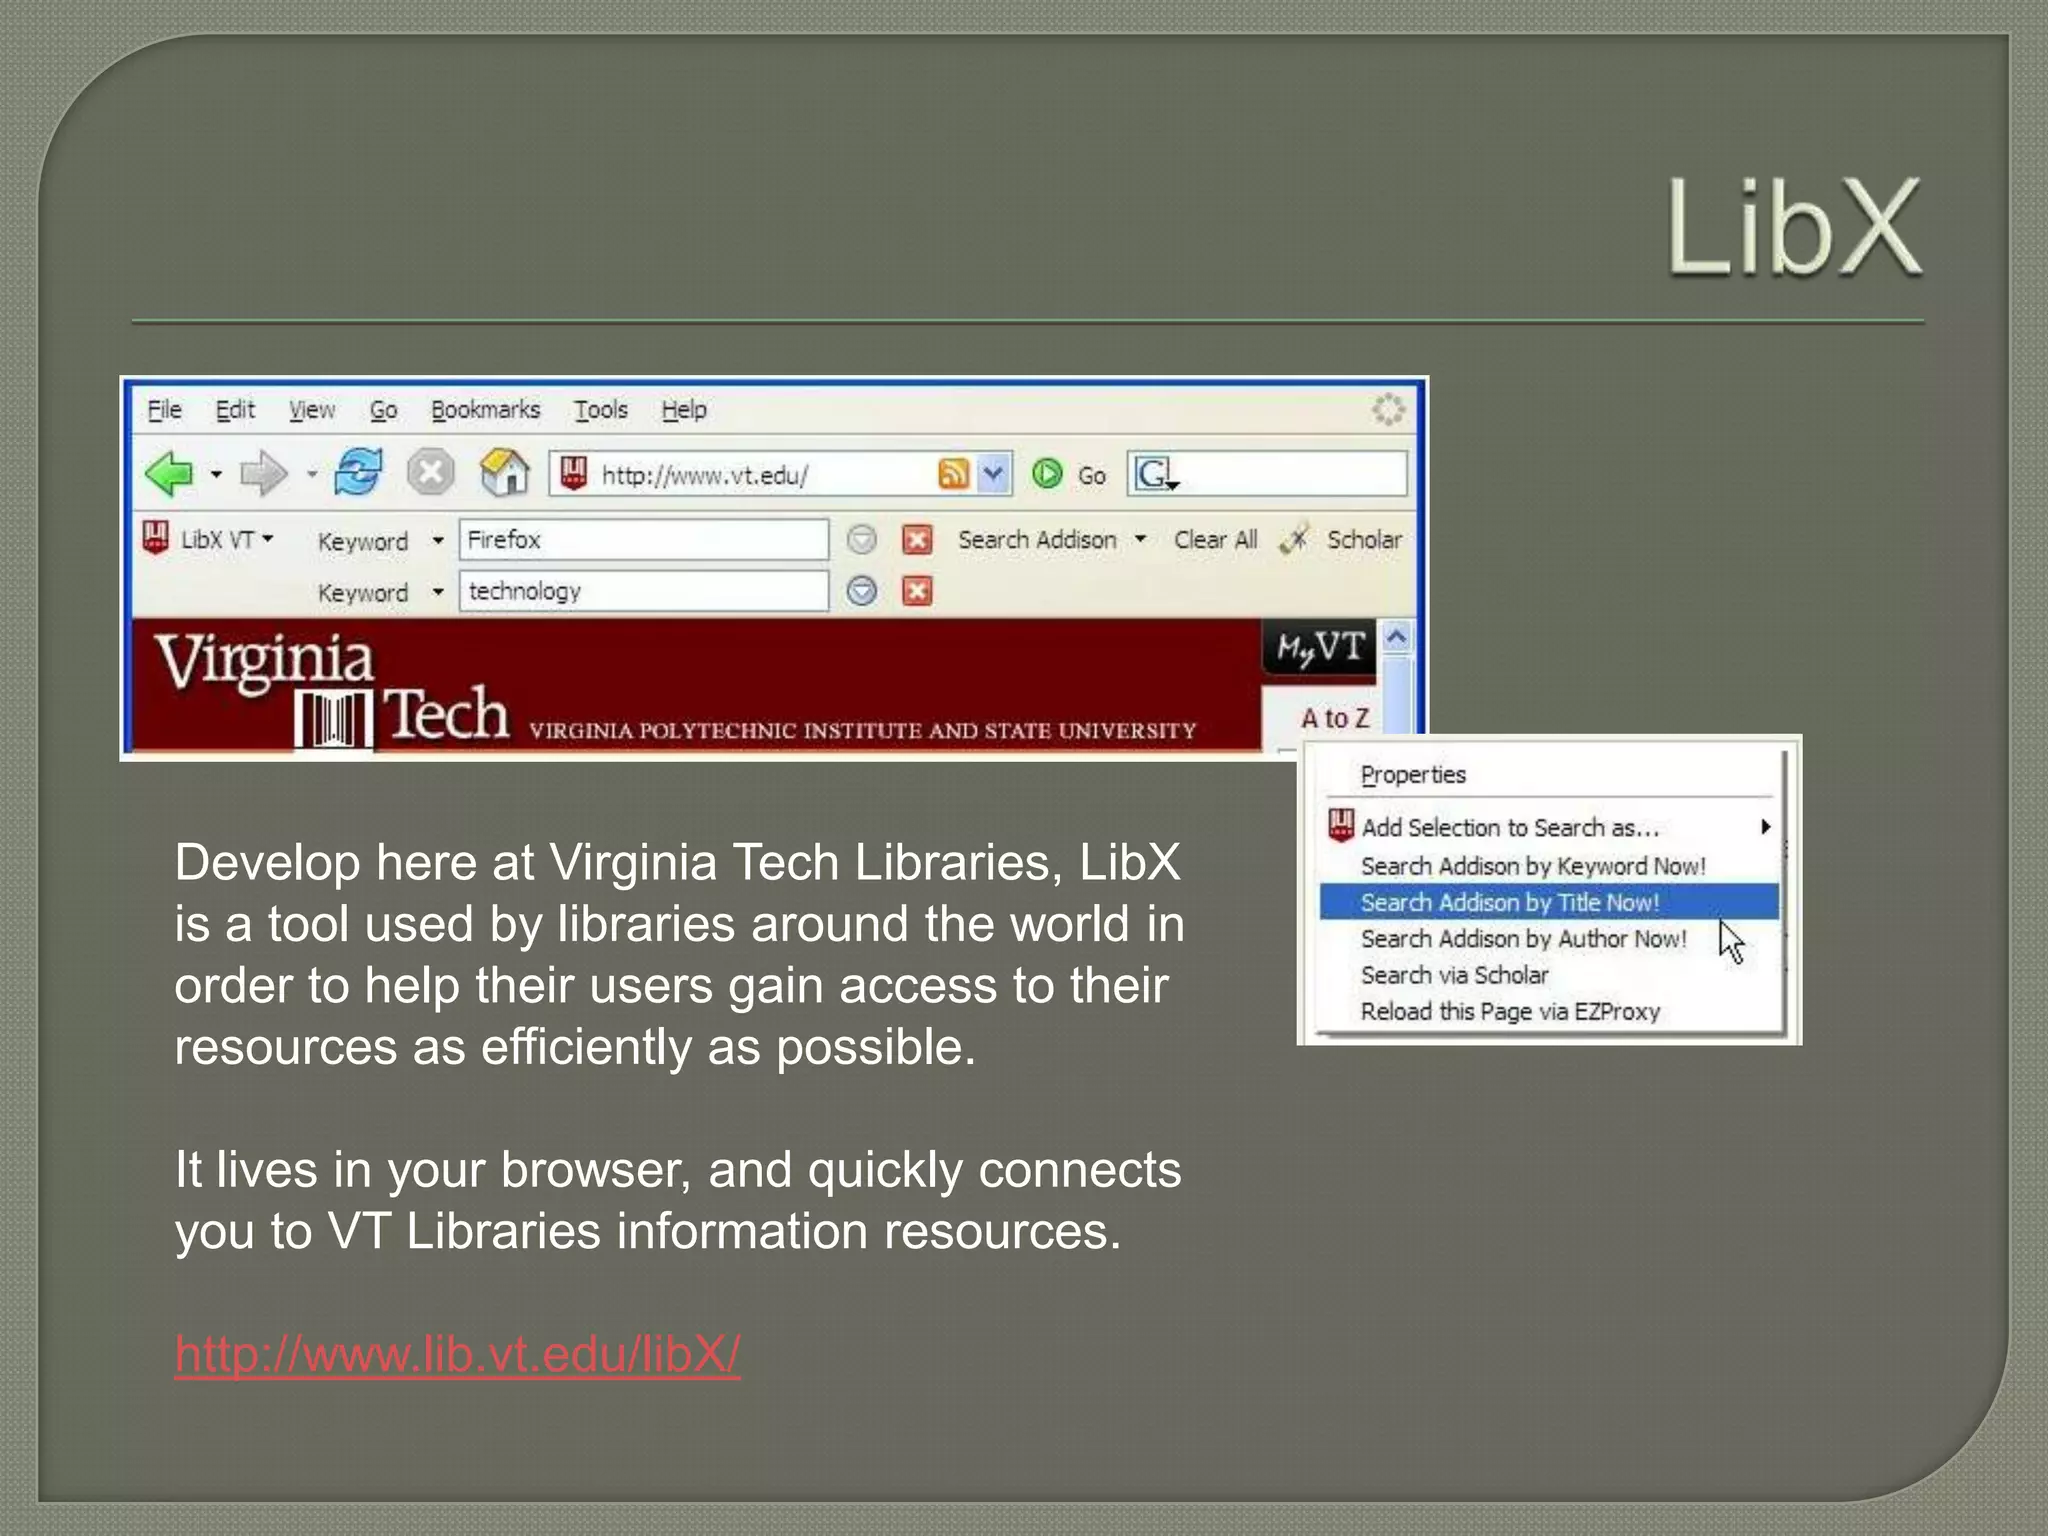Click the page scrollbar up arrow
Image resolution: width=2048 pixels, height=1536 pixels.
tap(1397, 636)
